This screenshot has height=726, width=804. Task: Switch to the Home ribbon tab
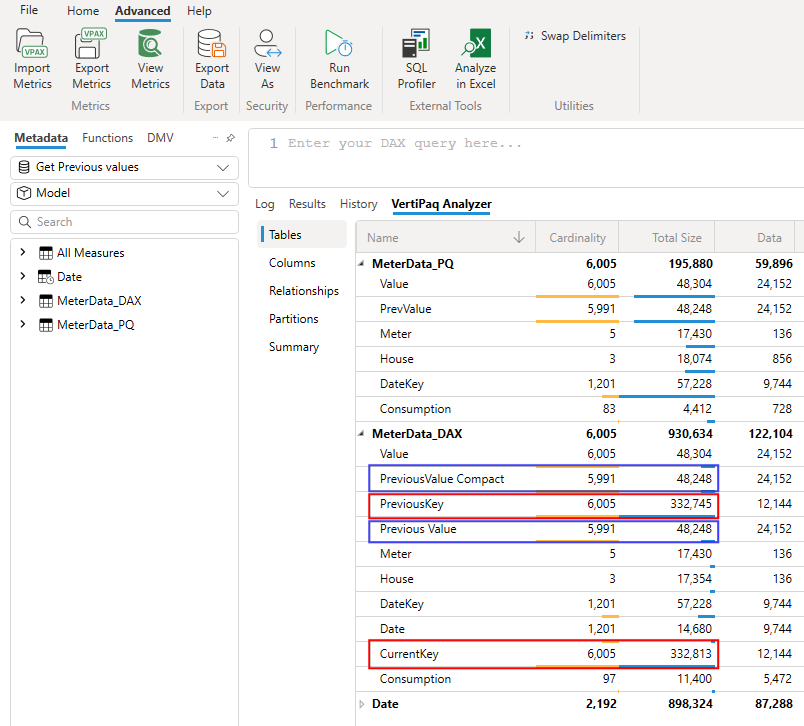pyautogui.click(x=83, y=11)
